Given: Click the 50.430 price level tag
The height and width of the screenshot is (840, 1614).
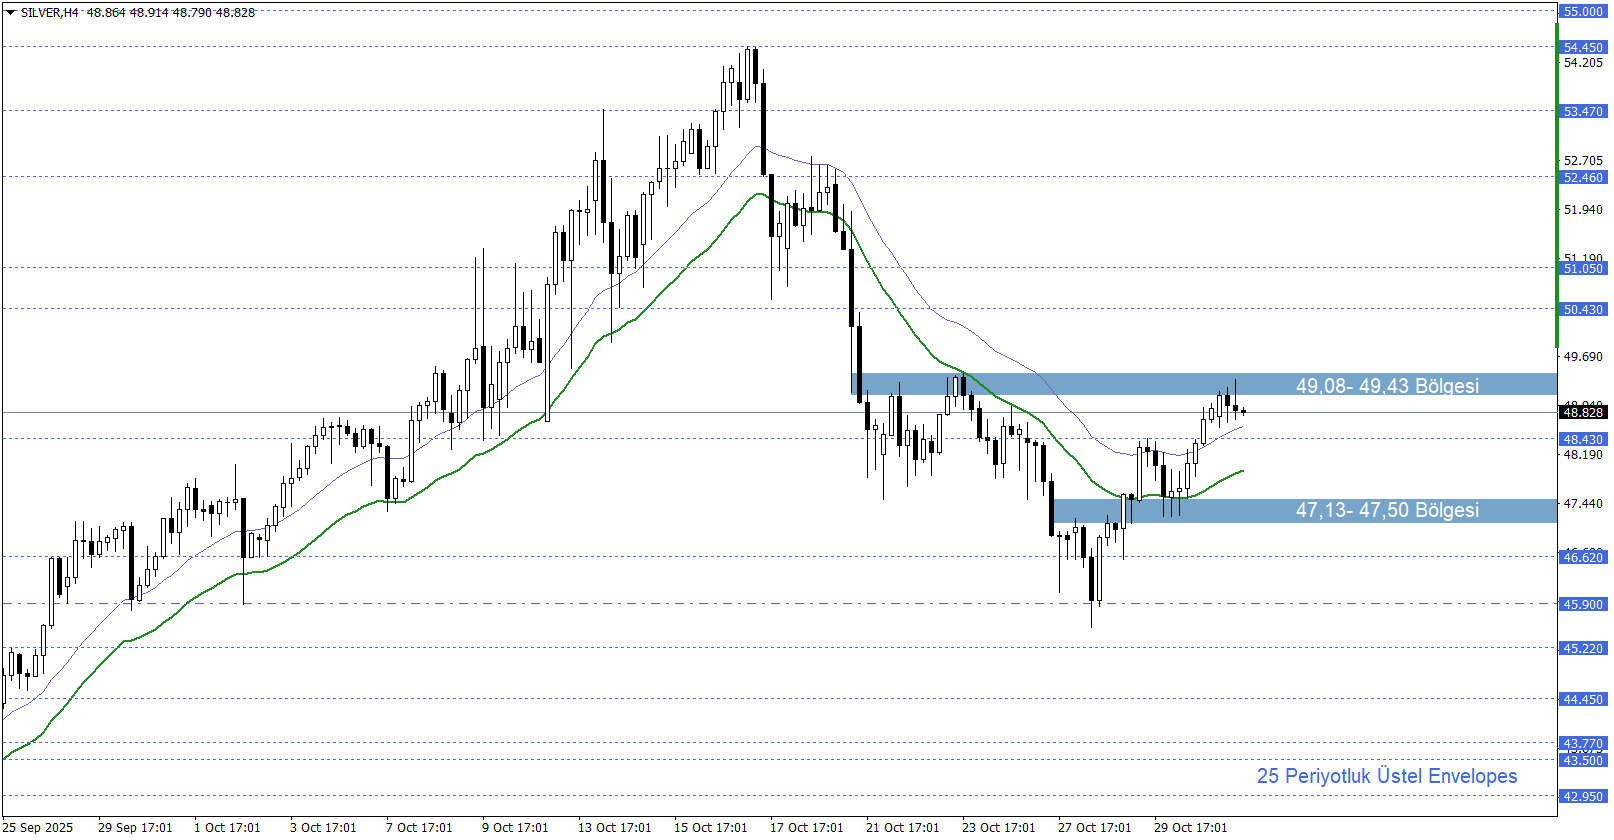Looking at the screenshot, I should coord(1582,309).
